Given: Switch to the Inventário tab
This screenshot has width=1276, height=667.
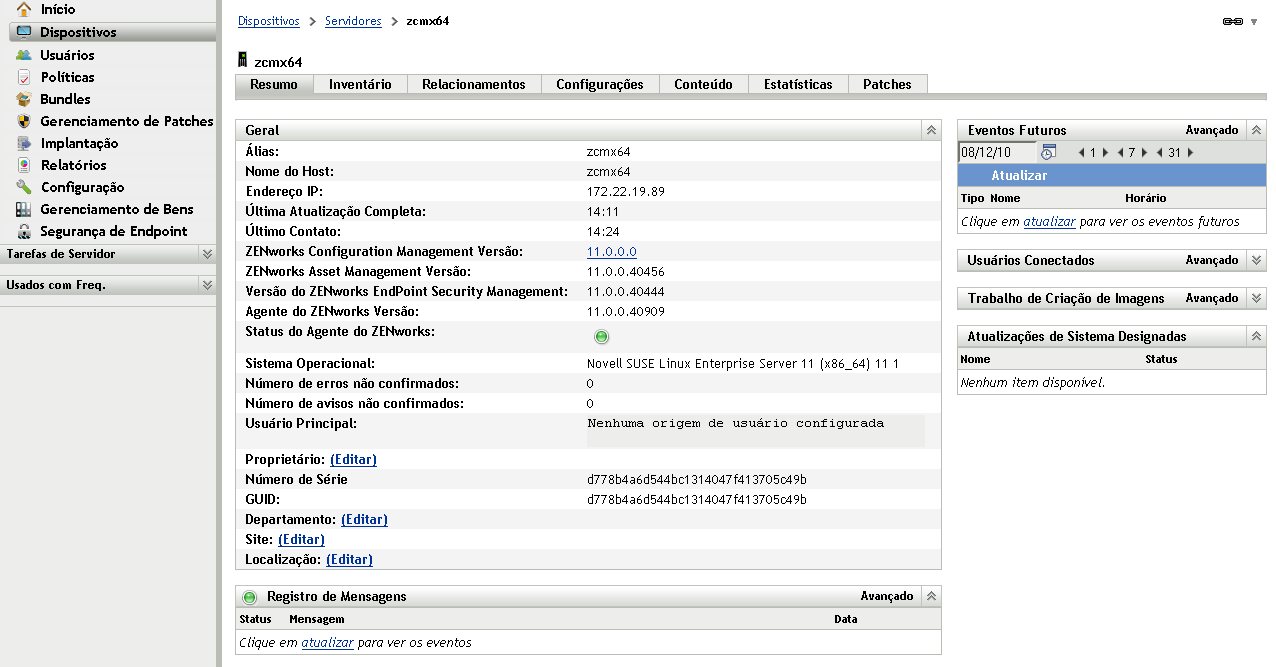Looking at the screenshot, I should (360, 85).
